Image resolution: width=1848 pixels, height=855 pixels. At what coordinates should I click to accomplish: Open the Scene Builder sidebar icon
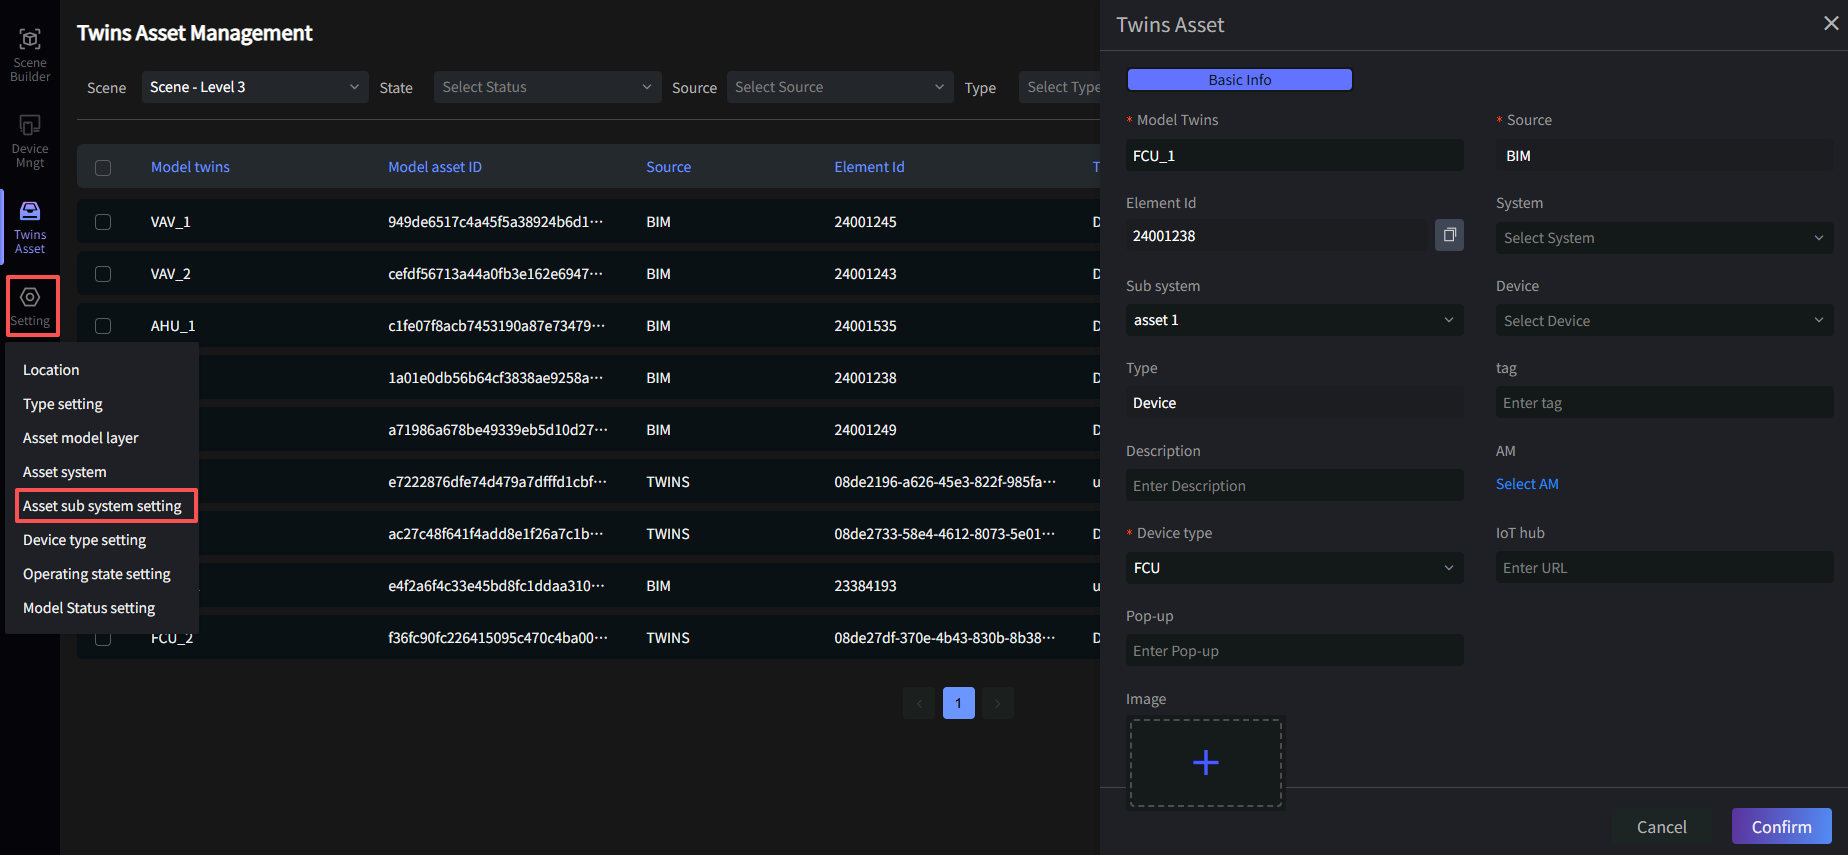pyautogui.click(x=30, y=54)
